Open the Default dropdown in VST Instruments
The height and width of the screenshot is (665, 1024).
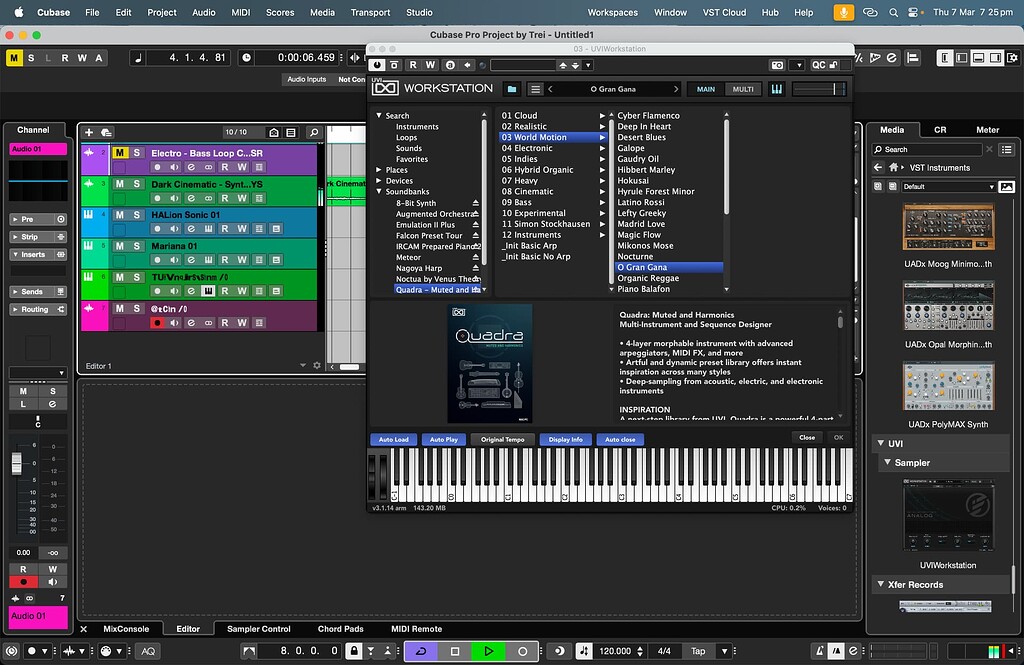pos(947,187)
